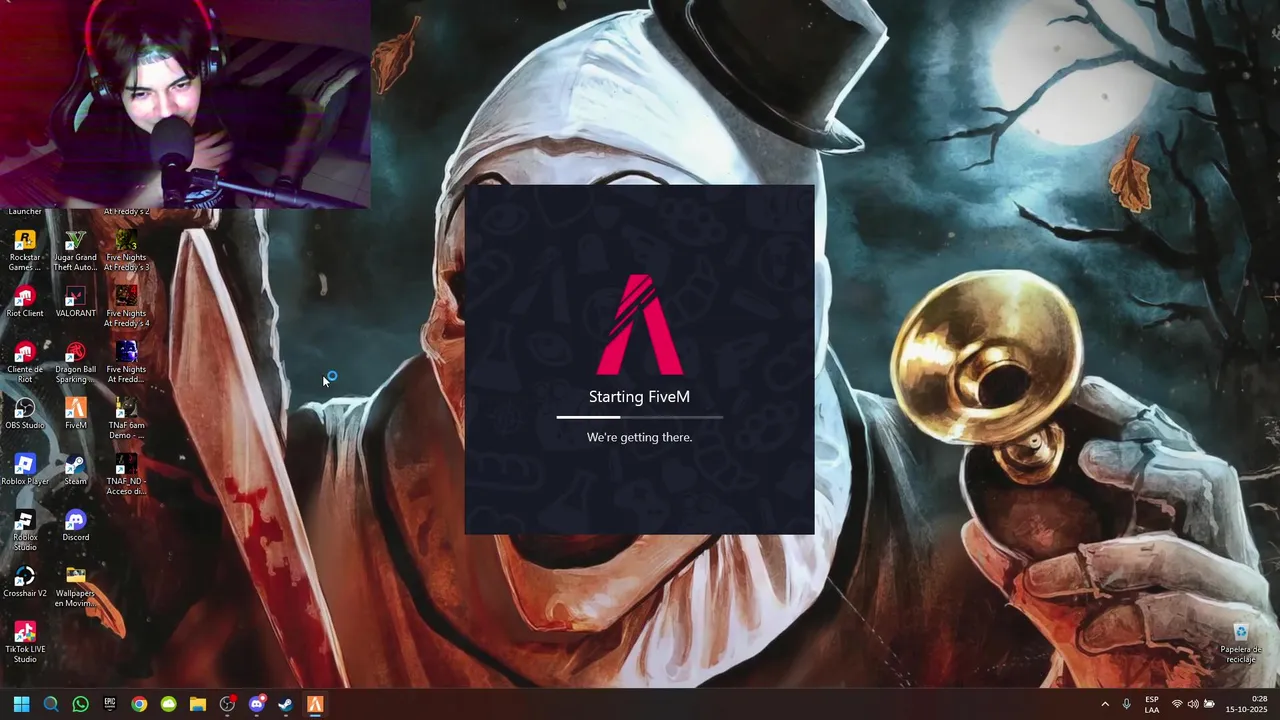Select the FiveM desktop shortcut
The width and height of the screenshot is (1280, 720).
pos(75,414)
